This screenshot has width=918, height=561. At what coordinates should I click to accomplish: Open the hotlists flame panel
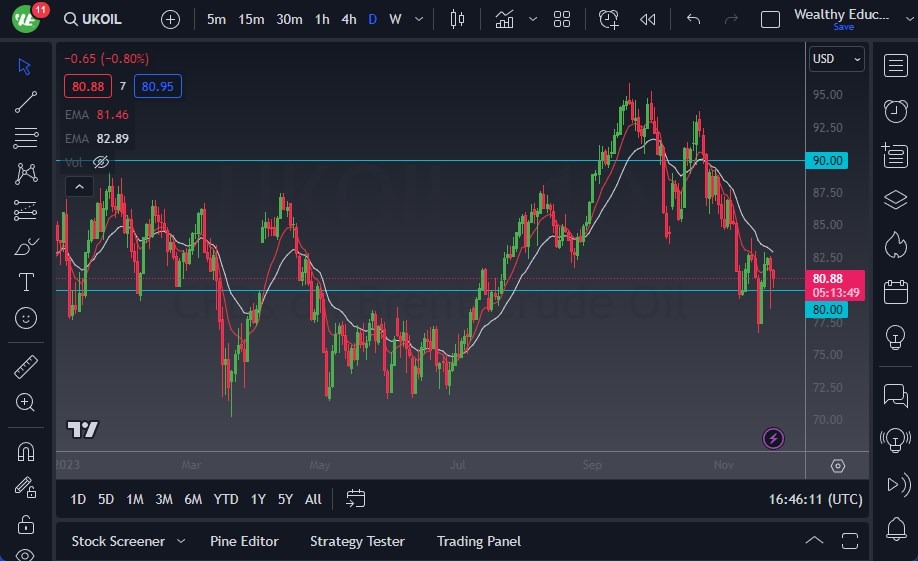[x=895, y=245]
